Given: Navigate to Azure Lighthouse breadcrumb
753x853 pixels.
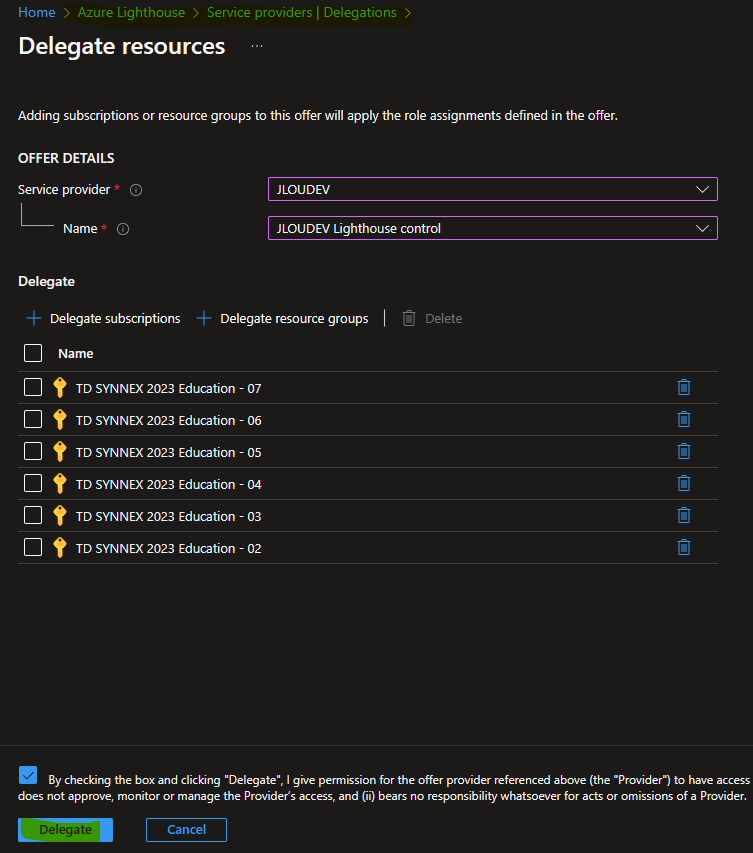Looking at the screenshot, I should click(131, 13).
